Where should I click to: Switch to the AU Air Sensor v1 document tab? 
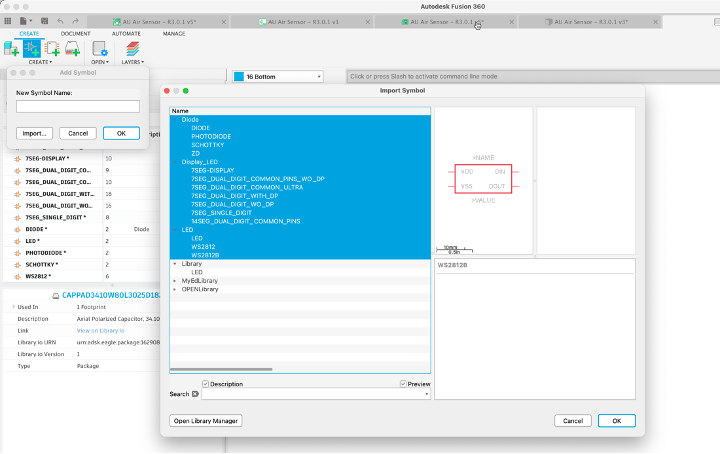pos(303,22)
